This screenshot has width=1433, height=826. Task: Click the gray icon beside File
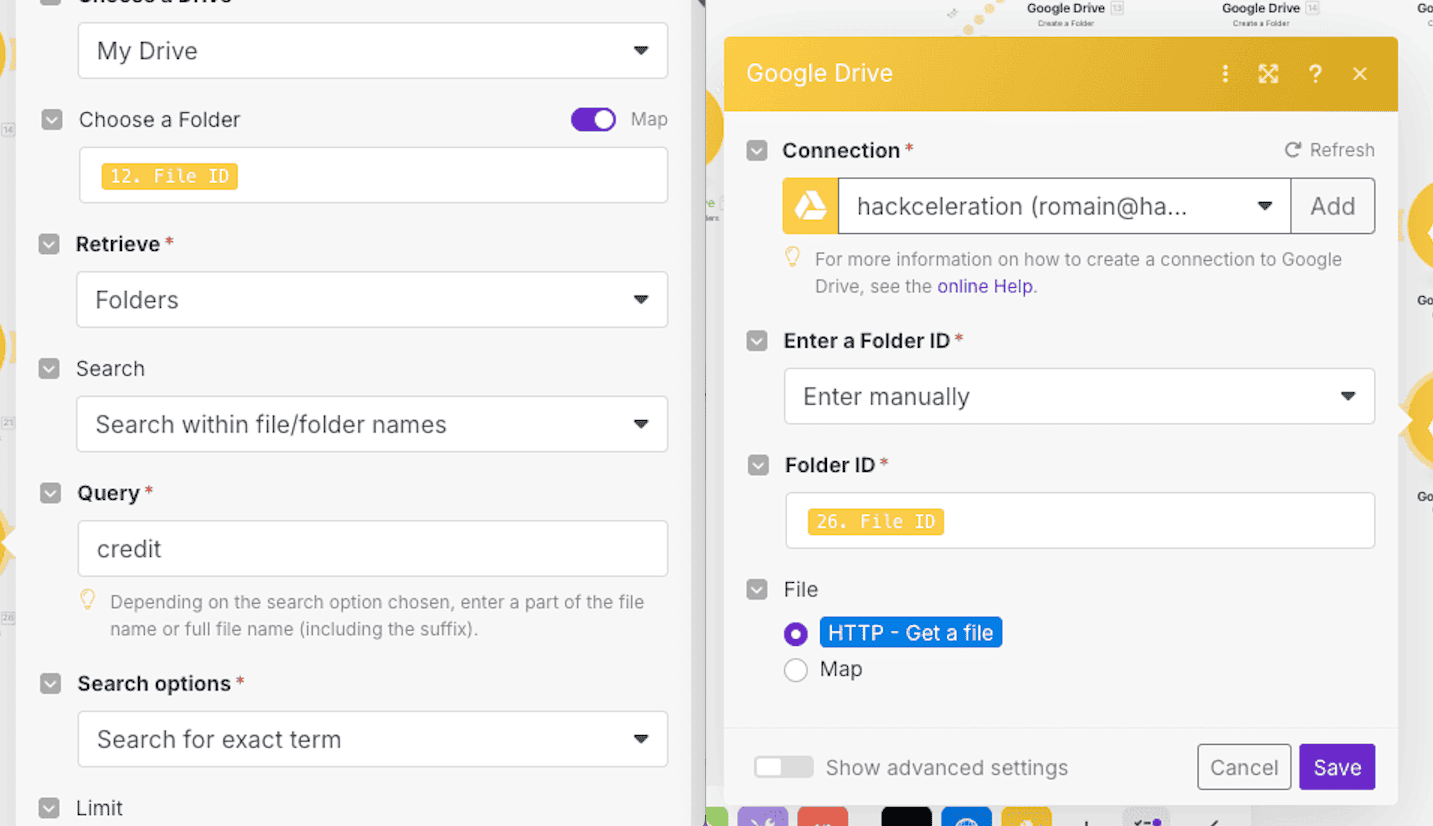pyautogui.click(x=757, y=590)
